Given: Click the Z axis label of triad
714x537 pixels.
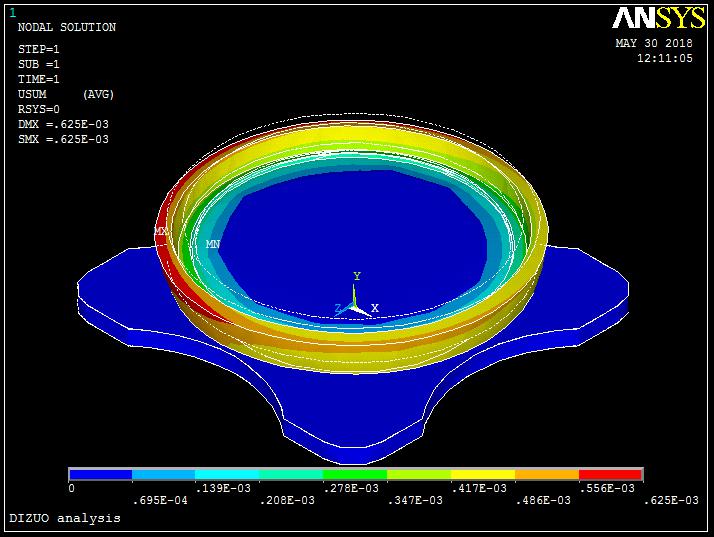Looking at the screenshot, I should click(x=338, y=308).
